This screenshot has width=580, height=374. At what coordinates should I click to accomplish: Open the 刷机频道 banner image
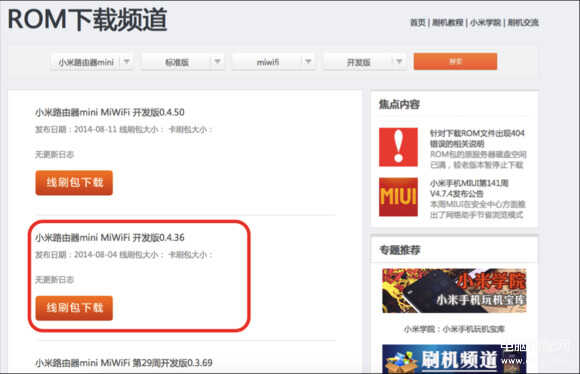(454, 359)
